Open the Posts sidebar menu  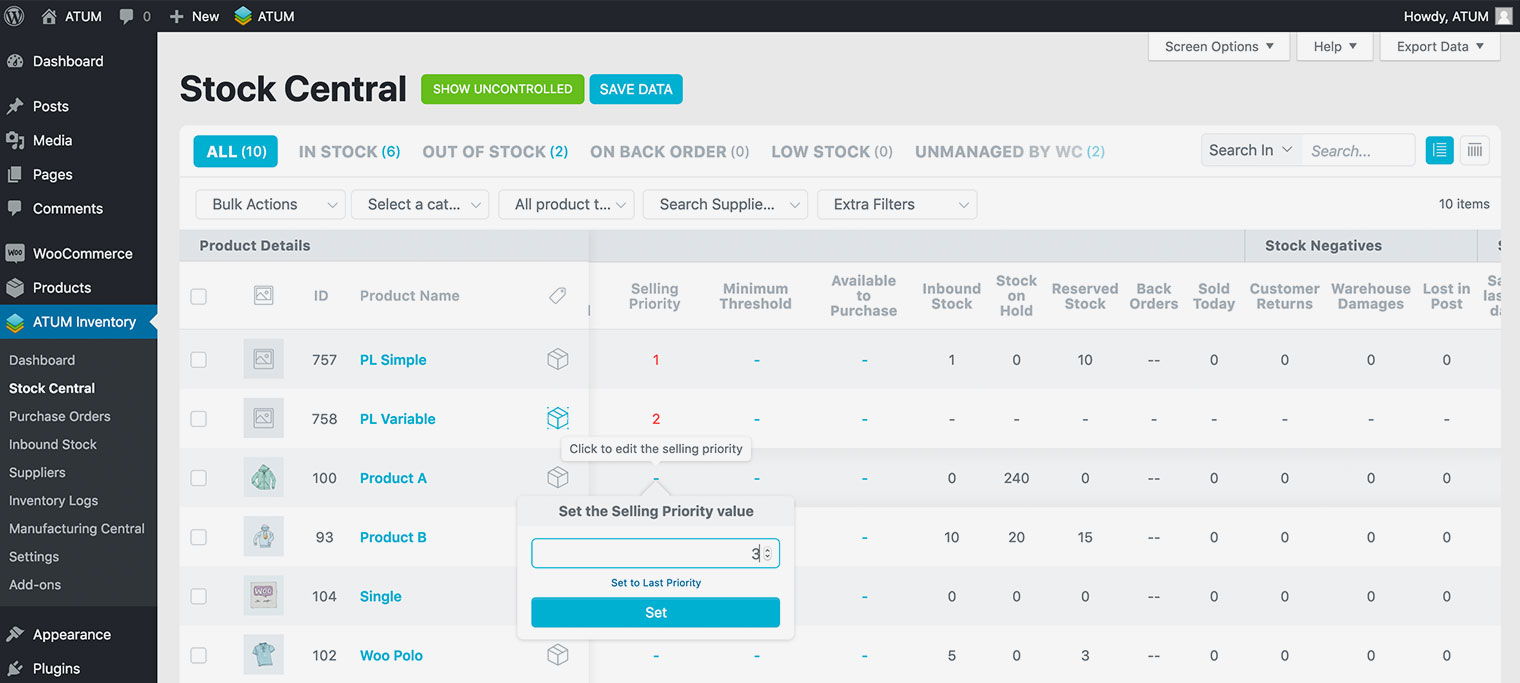(x=78, y=106)
